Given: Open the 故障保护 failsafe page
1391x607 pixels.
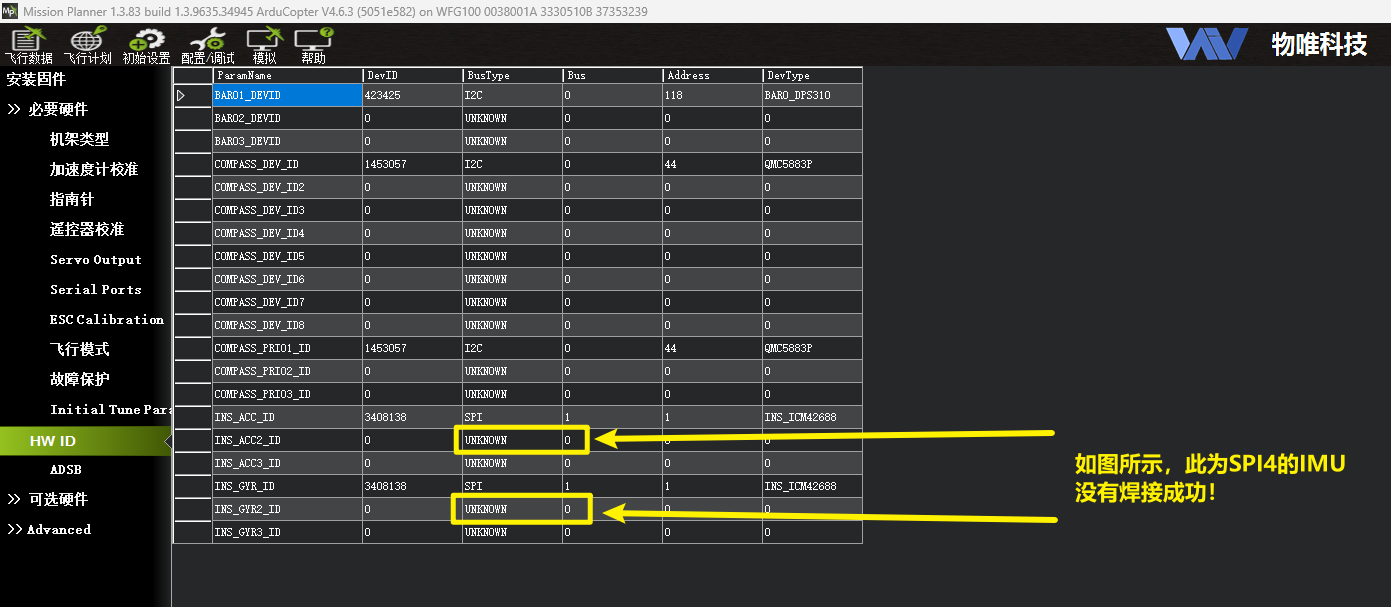Looking at the screenshot, I should pos(79,379).
